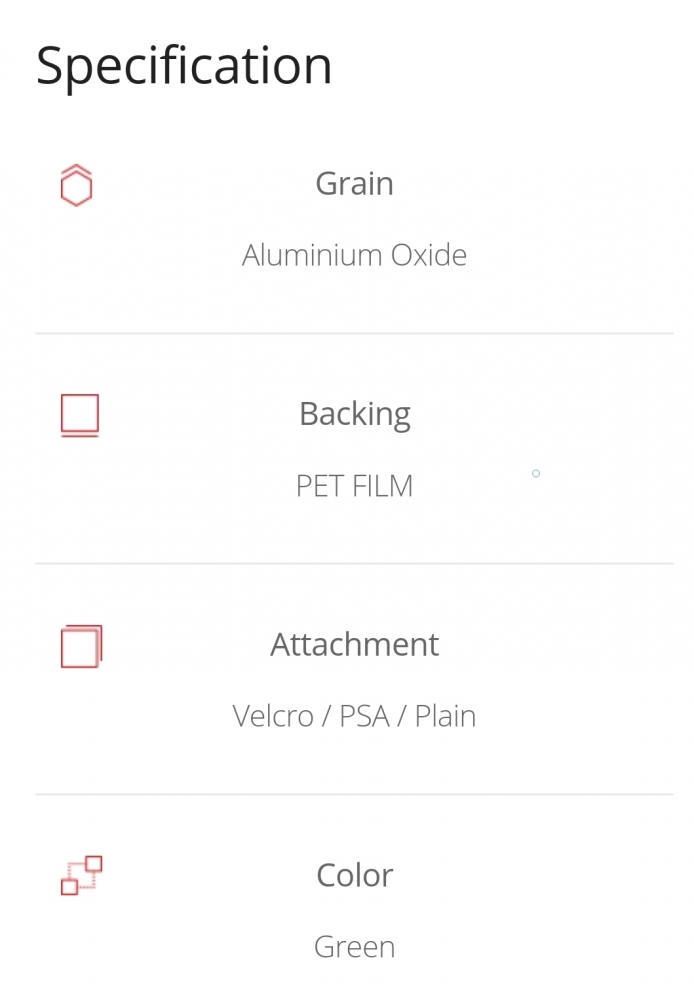This screenshot has width=694, height=1000.
Task: Click the Backing square icon
Action: pos(80,415)
